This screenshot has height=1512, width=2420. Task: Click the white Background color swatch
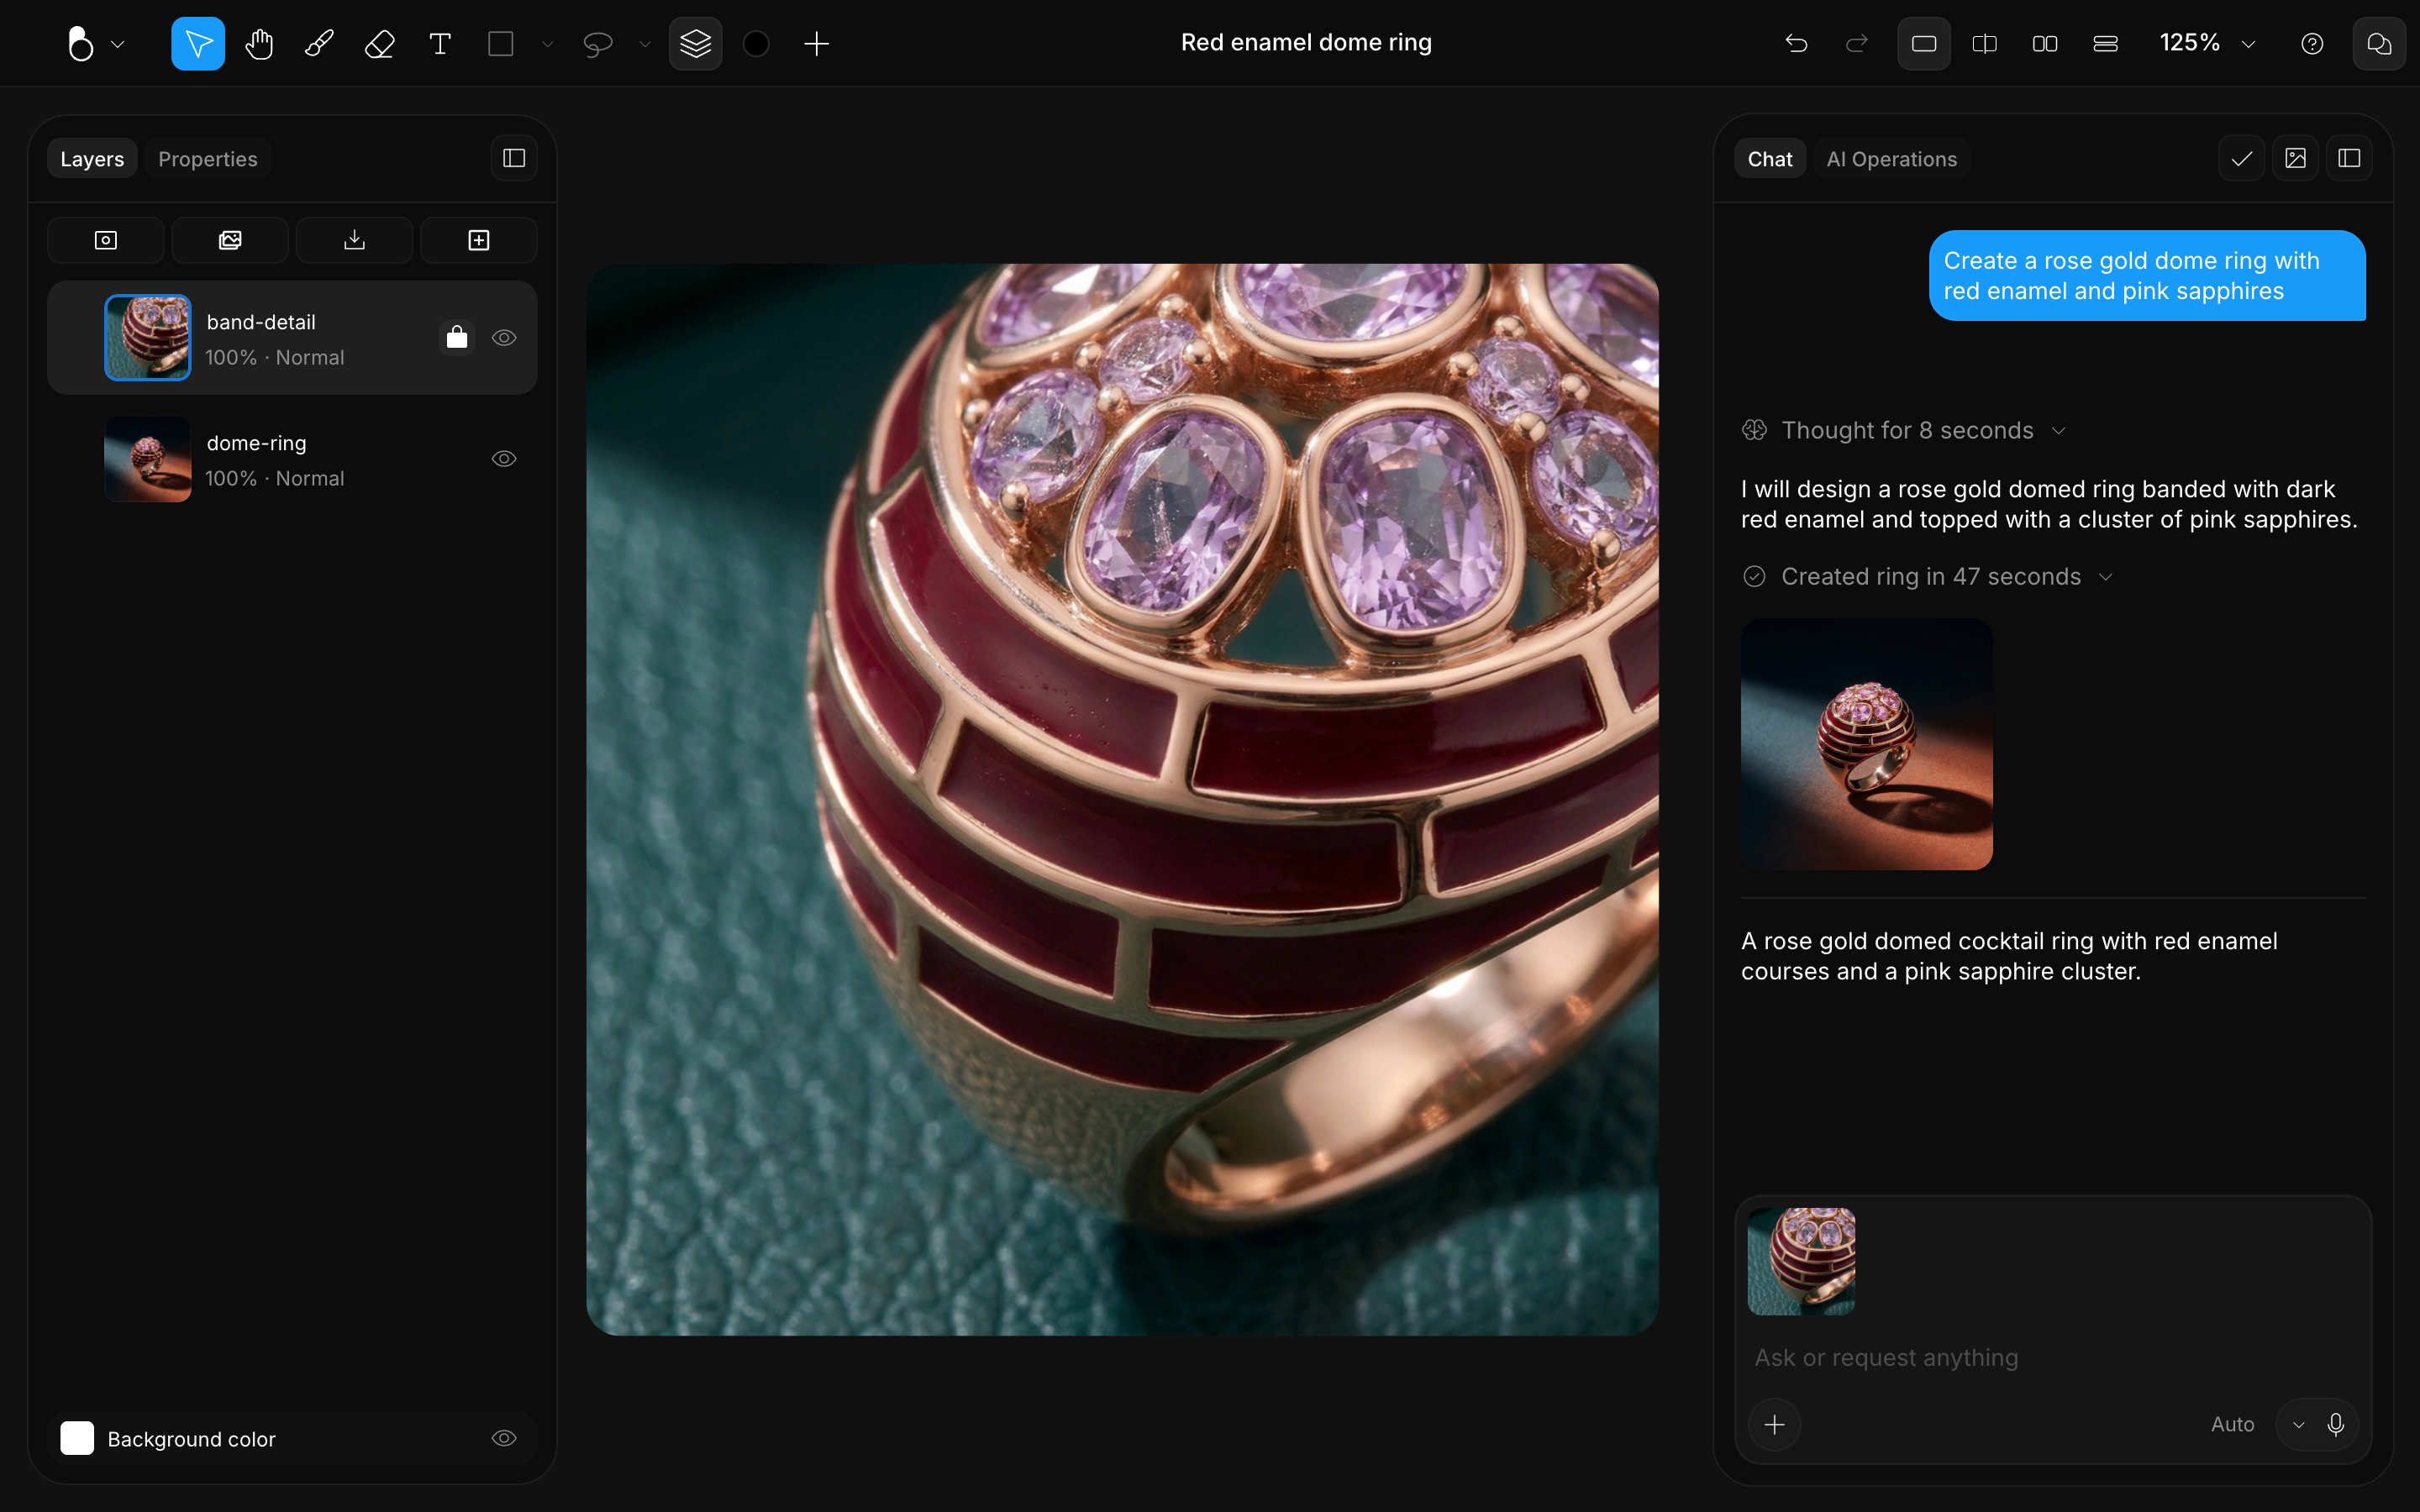[x=77, y=1438]
